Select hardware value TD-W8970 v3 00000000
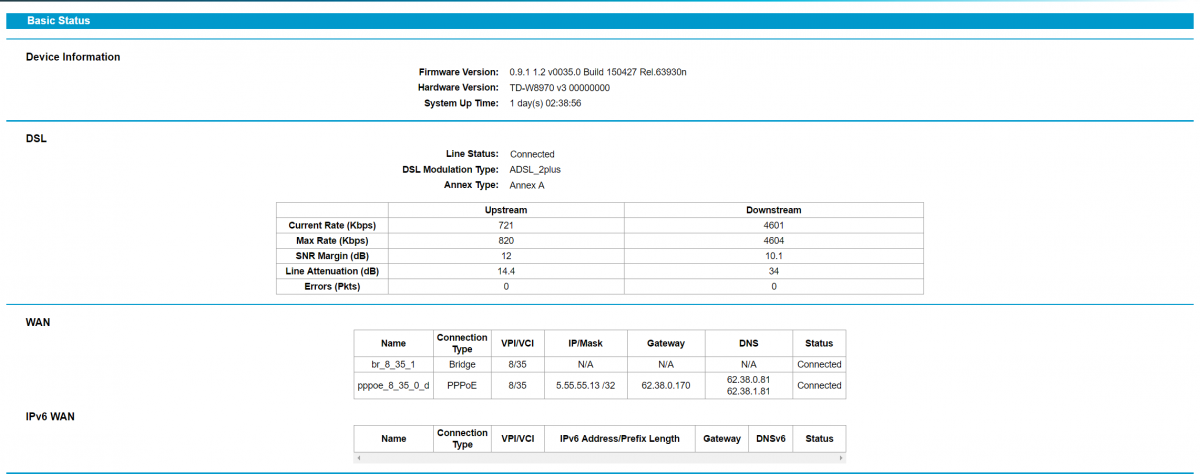 point(559,88)
